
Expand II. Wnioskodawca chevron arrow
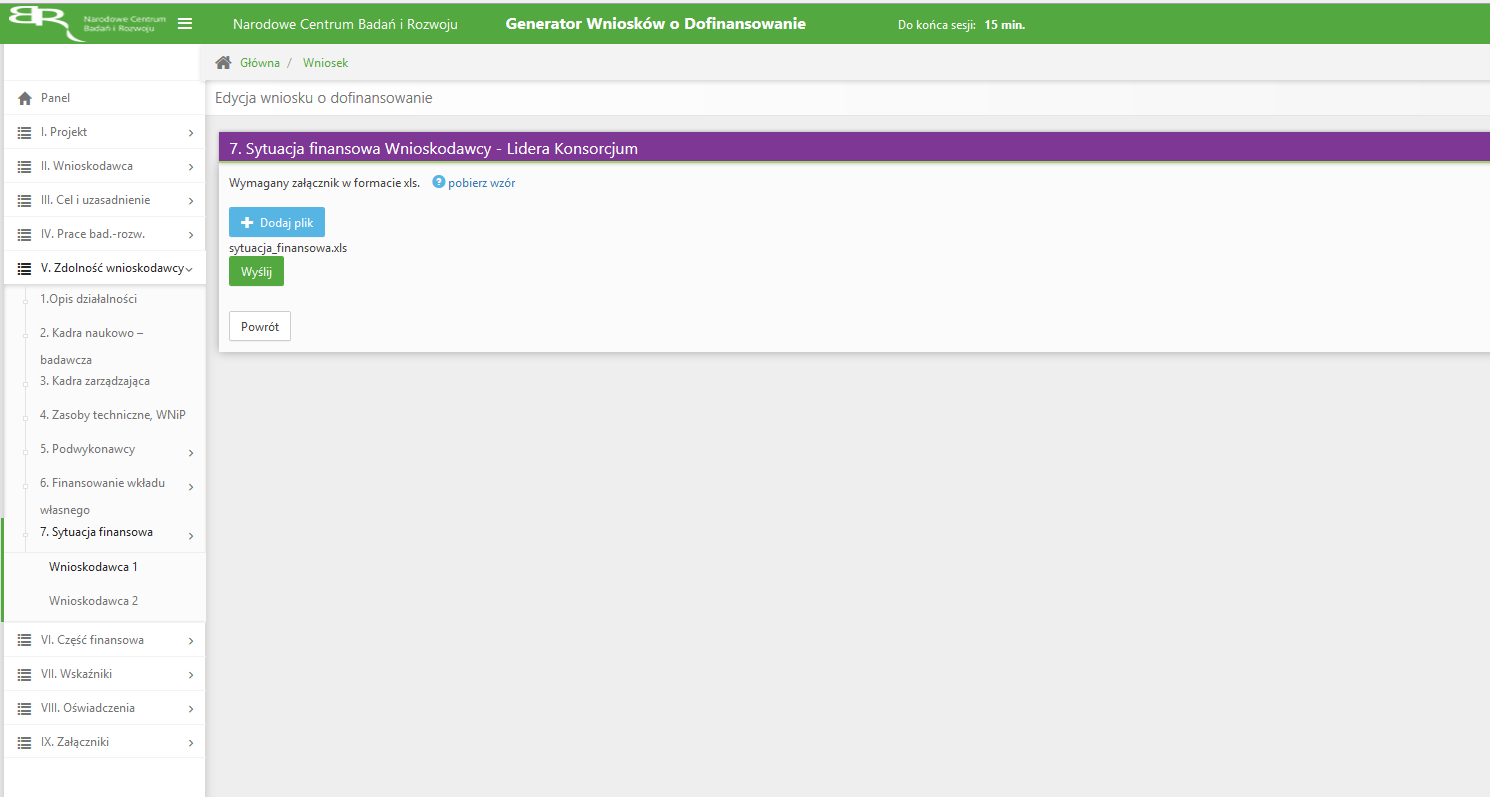tap(190, 167)
